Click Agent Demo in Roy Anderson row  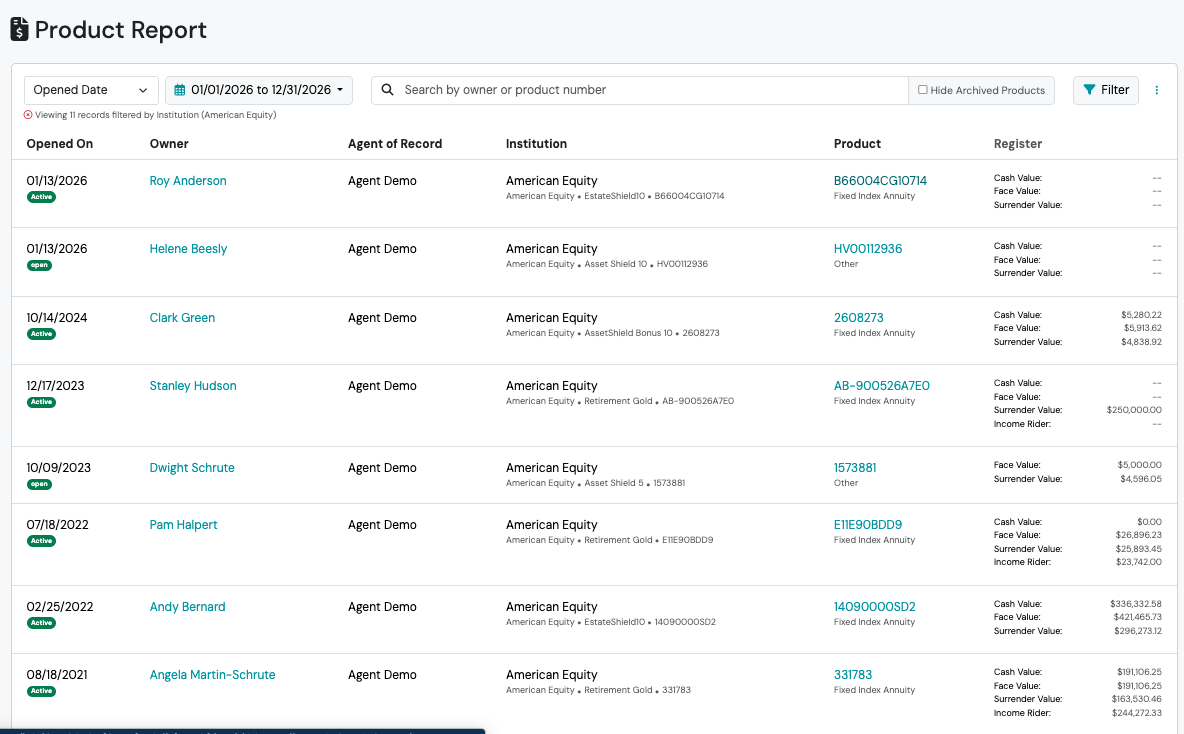tap(382, 180)
